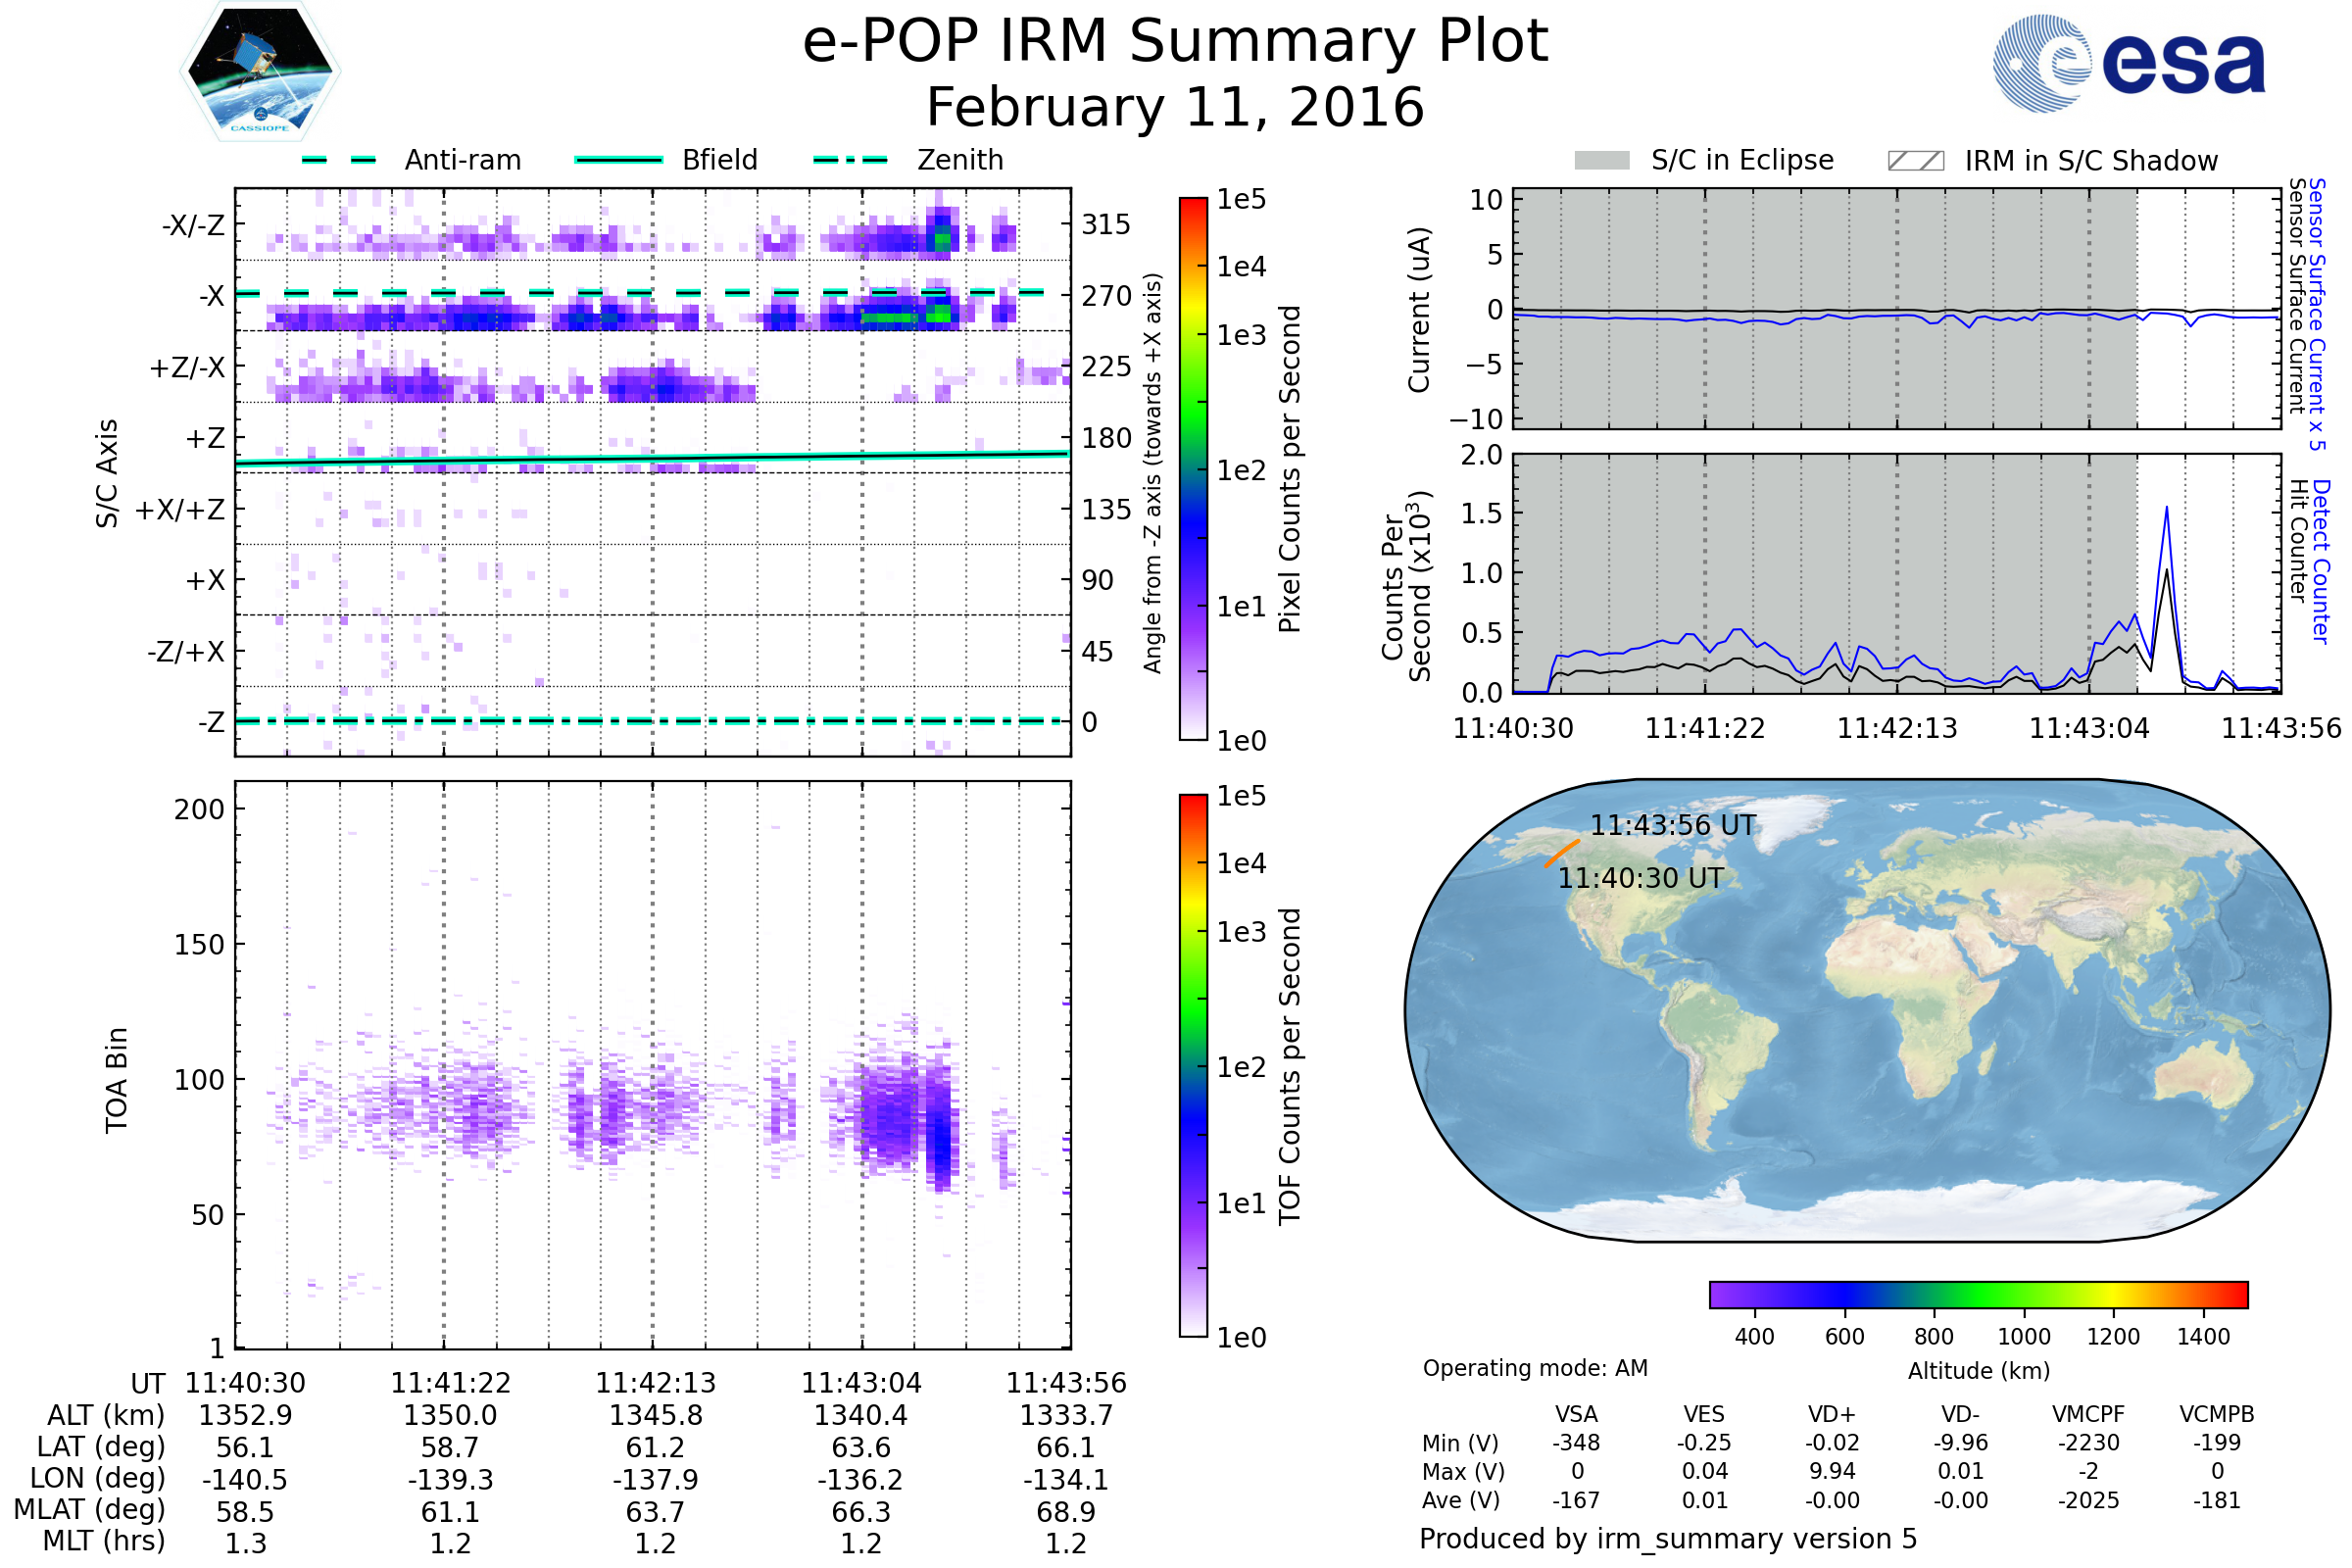Click the Anti-ram dashed line legend marker

tap(340, 160)
